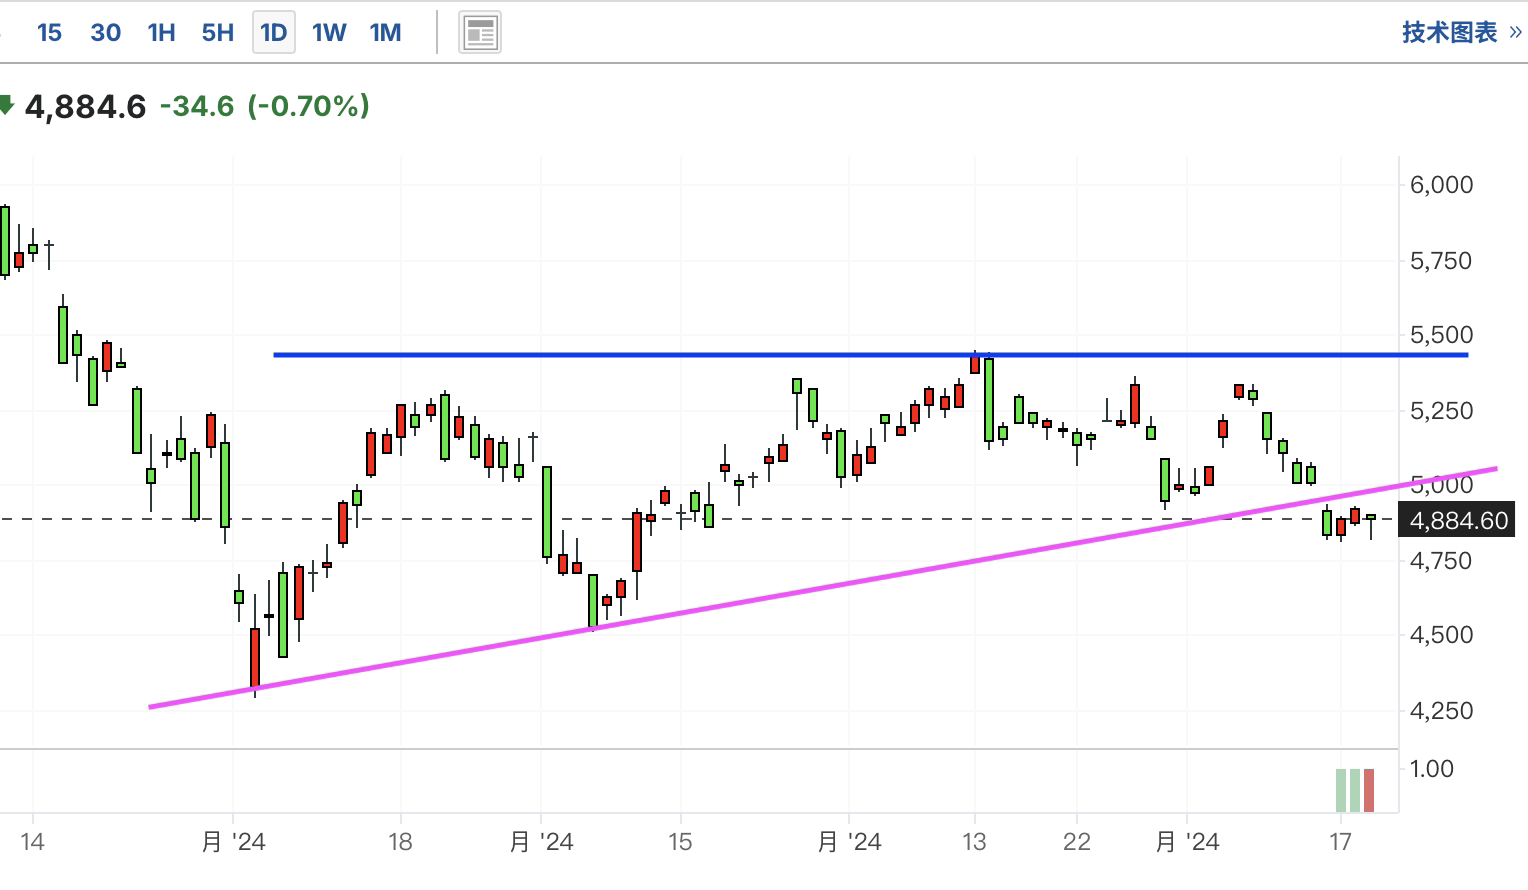Viewport: 1528px width, 890px height.
Task: Select the 5H timeframe
Action: [217, 33]
